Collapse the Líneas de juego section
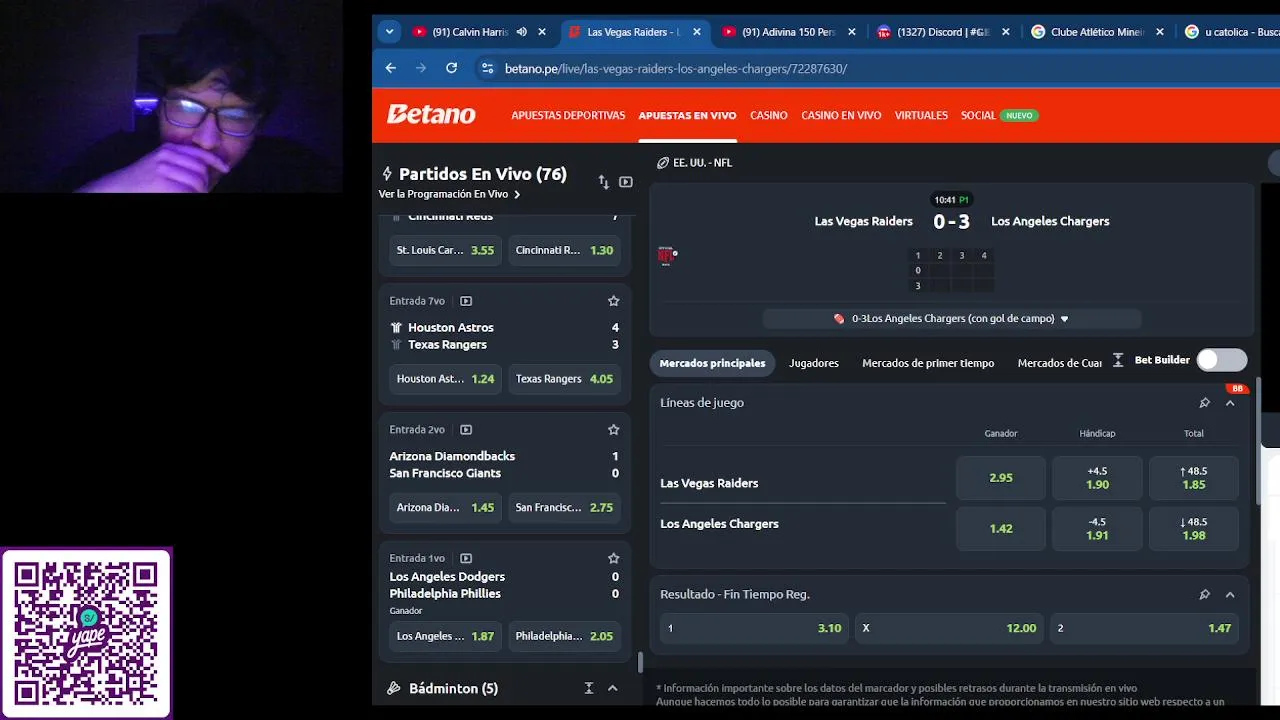Screen dimensions: 1280x720 pyautogui.click(x=1230, y=403)
